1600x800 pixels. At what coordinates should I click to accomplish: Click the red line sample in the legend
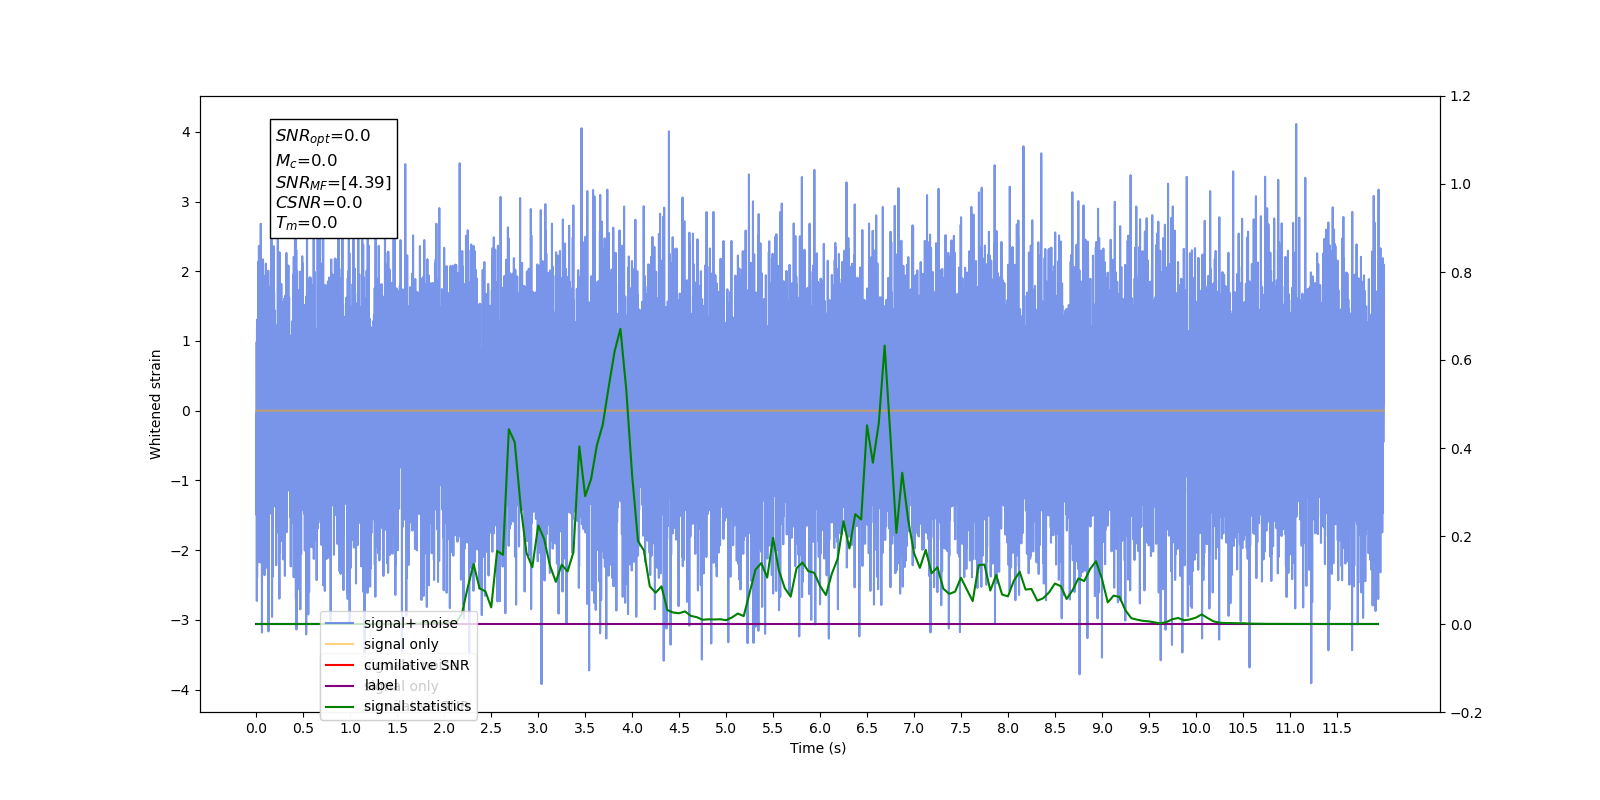pyautogui.click(x=340, y=665)
